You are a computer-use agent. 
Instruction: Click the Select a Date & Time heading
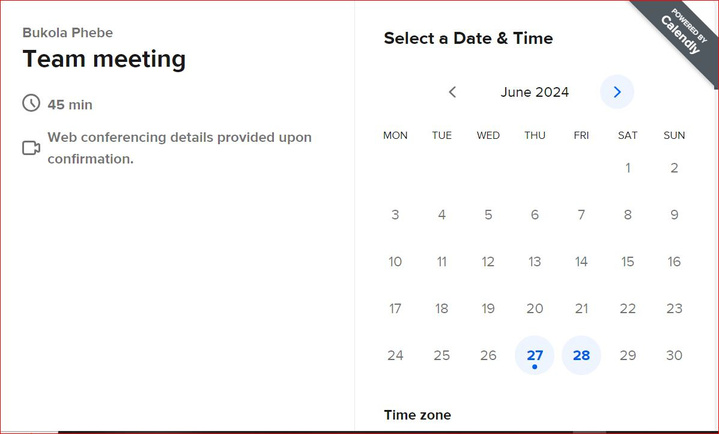(x=468, y=38)
